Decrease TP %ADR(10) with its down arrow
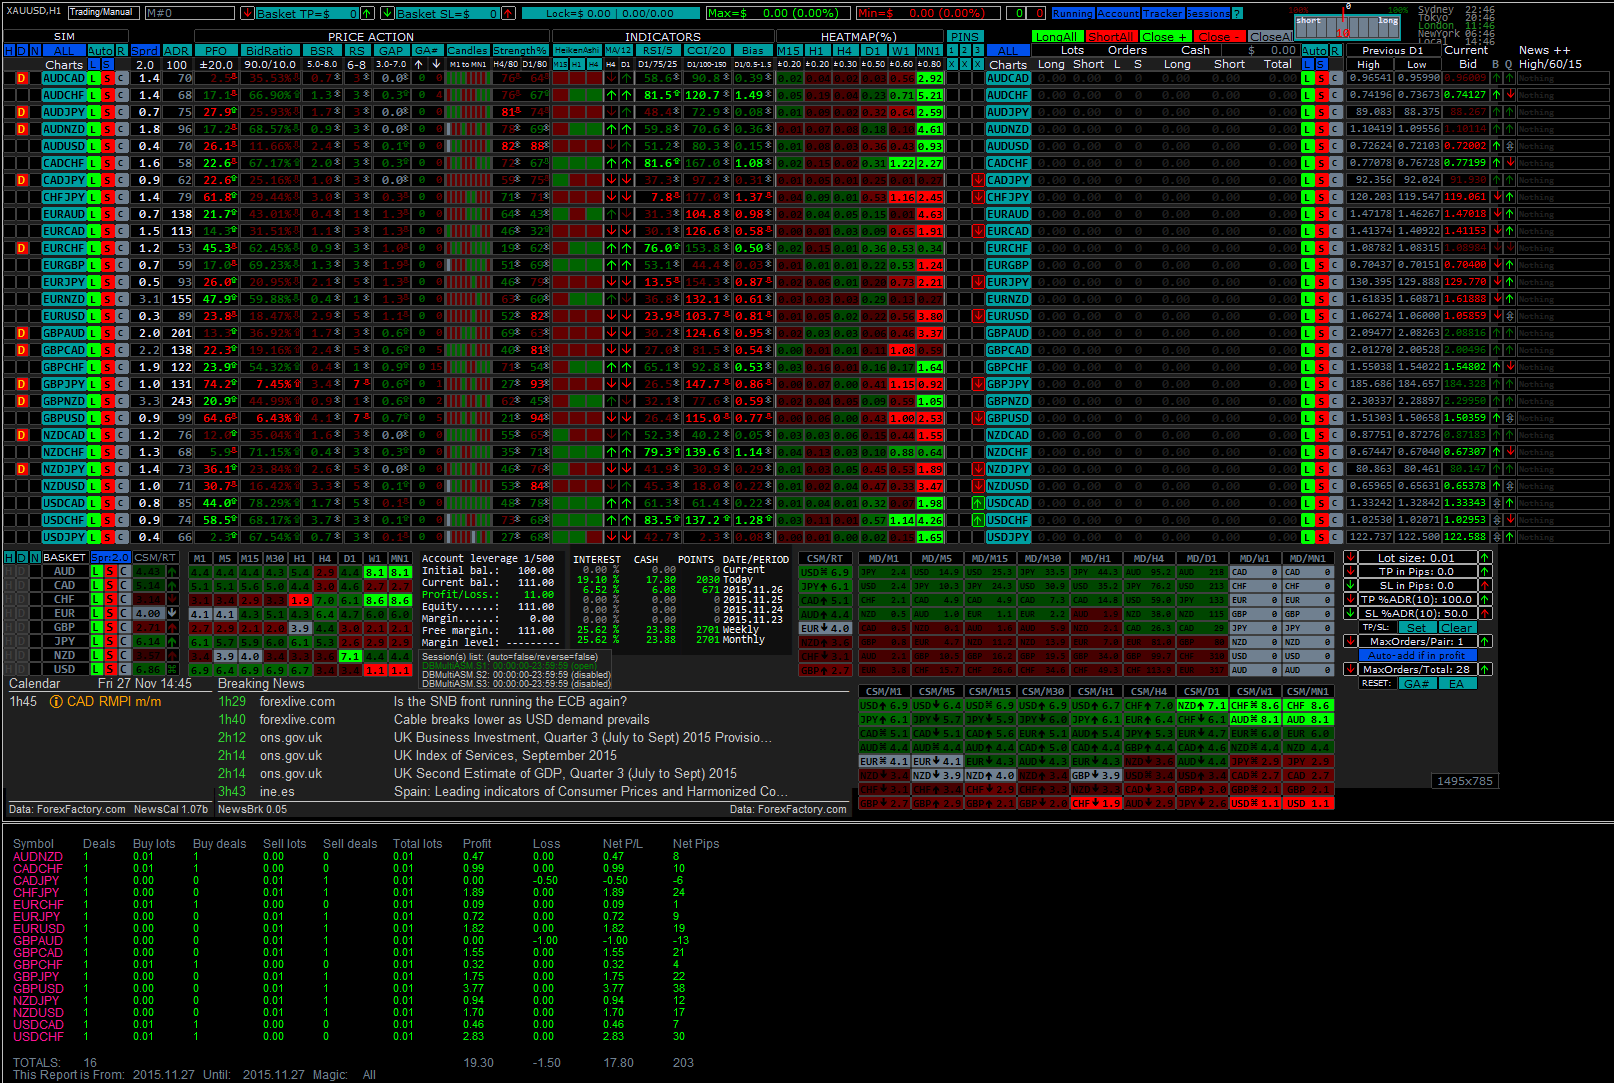Image resolution: width=1614 pixels, height=1083 pixels. (1350, 600)
